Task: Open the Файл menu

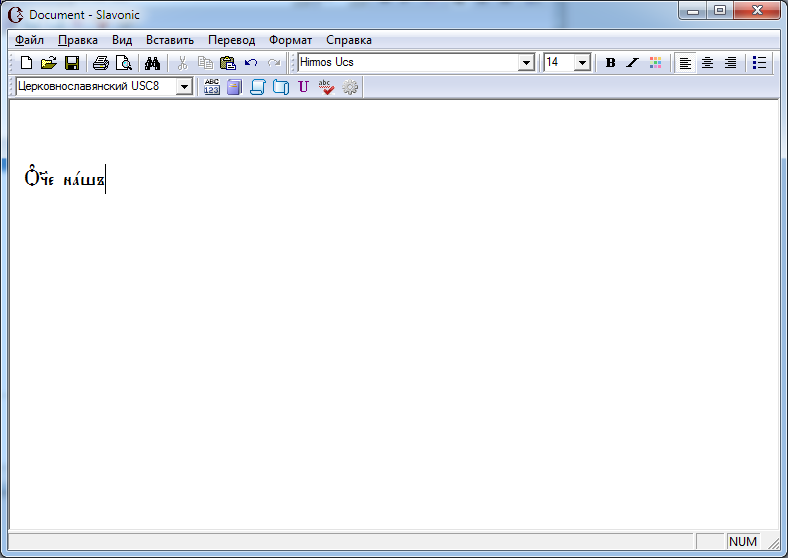Action: (29, 40)
